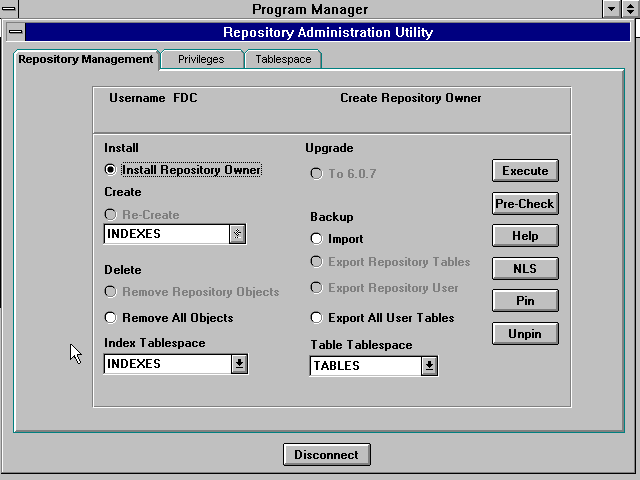This screenshot has width=640, height=480.
Task: Open the Repository Administration Utility control menu
Action: pyautogui.click(x=15, y=32)
